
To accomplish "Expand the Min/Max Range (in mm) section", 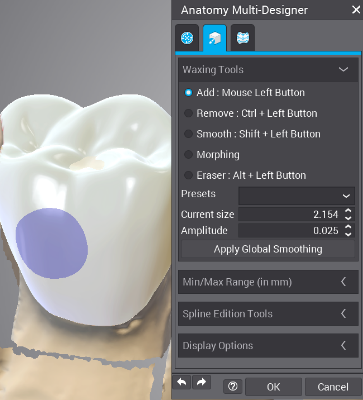I will [x=268, y=282].
